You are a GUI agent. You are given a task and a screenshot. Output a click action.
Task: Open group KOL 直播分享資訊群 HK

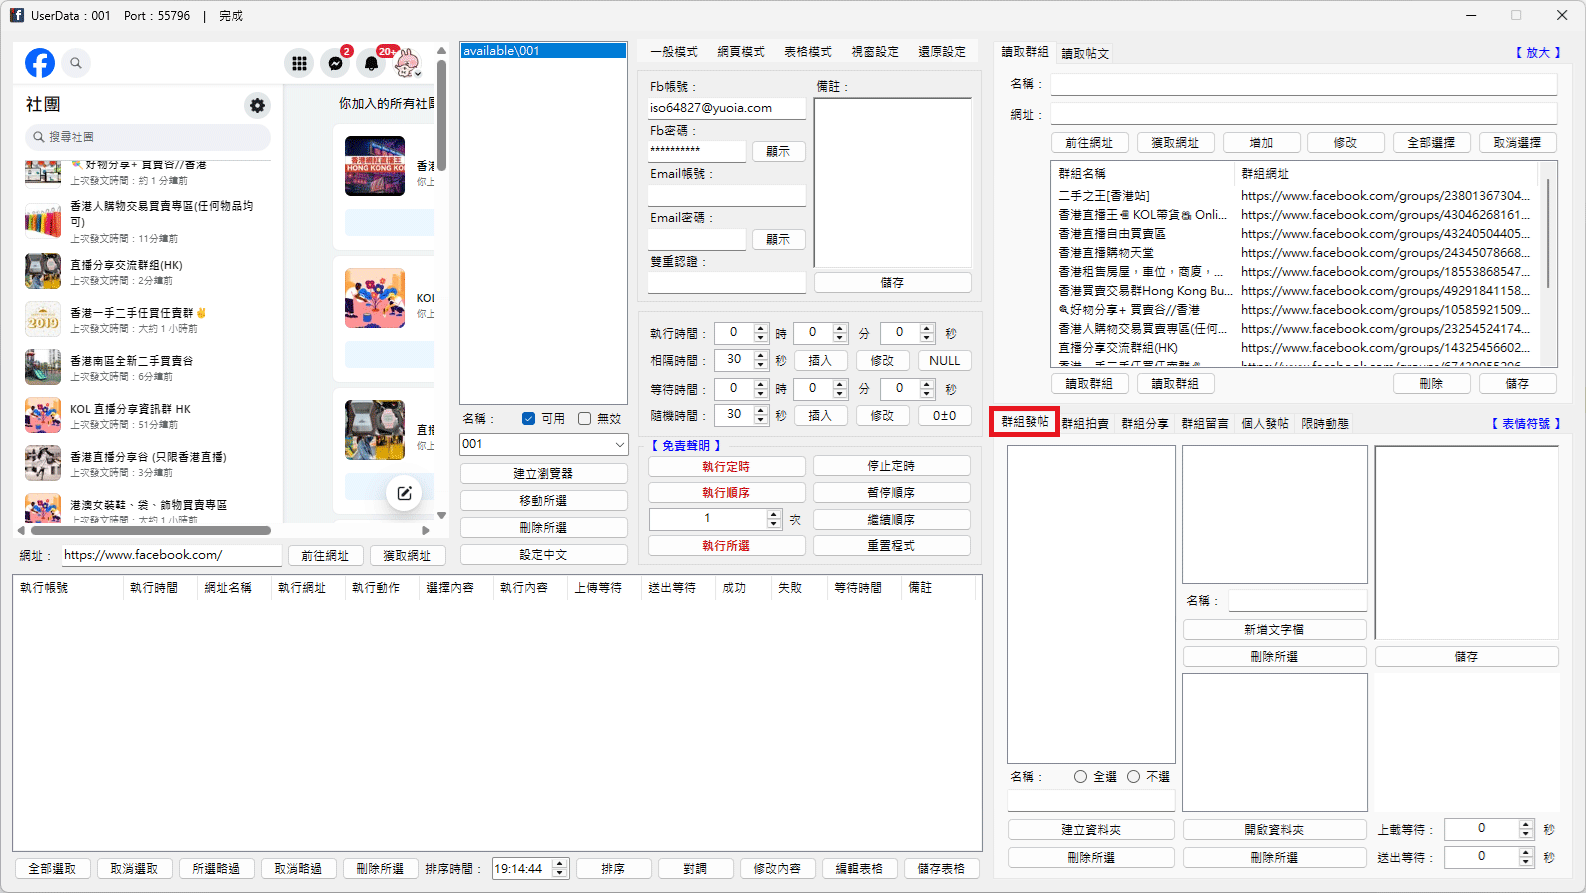coord(148,415)
